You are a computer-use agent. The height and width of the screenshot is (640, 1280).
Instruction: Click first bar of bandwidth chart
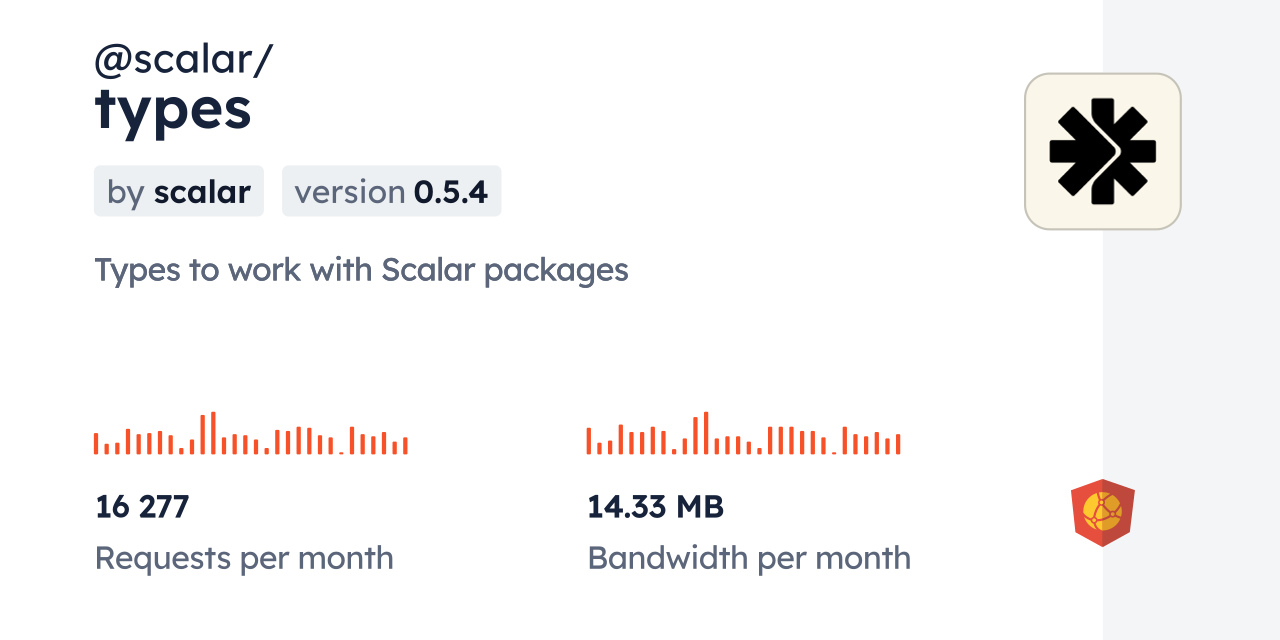tap(589, 441)
